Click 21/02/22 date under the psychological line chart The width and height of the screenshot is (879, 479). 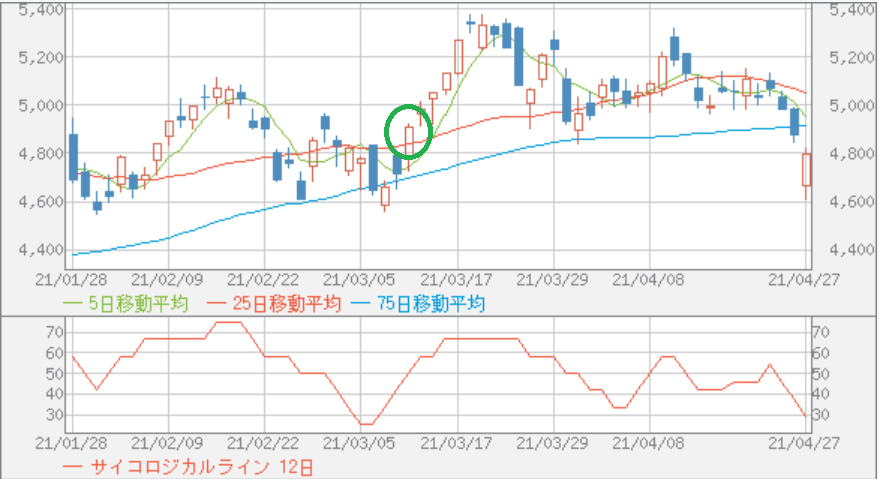coord(263,443)
